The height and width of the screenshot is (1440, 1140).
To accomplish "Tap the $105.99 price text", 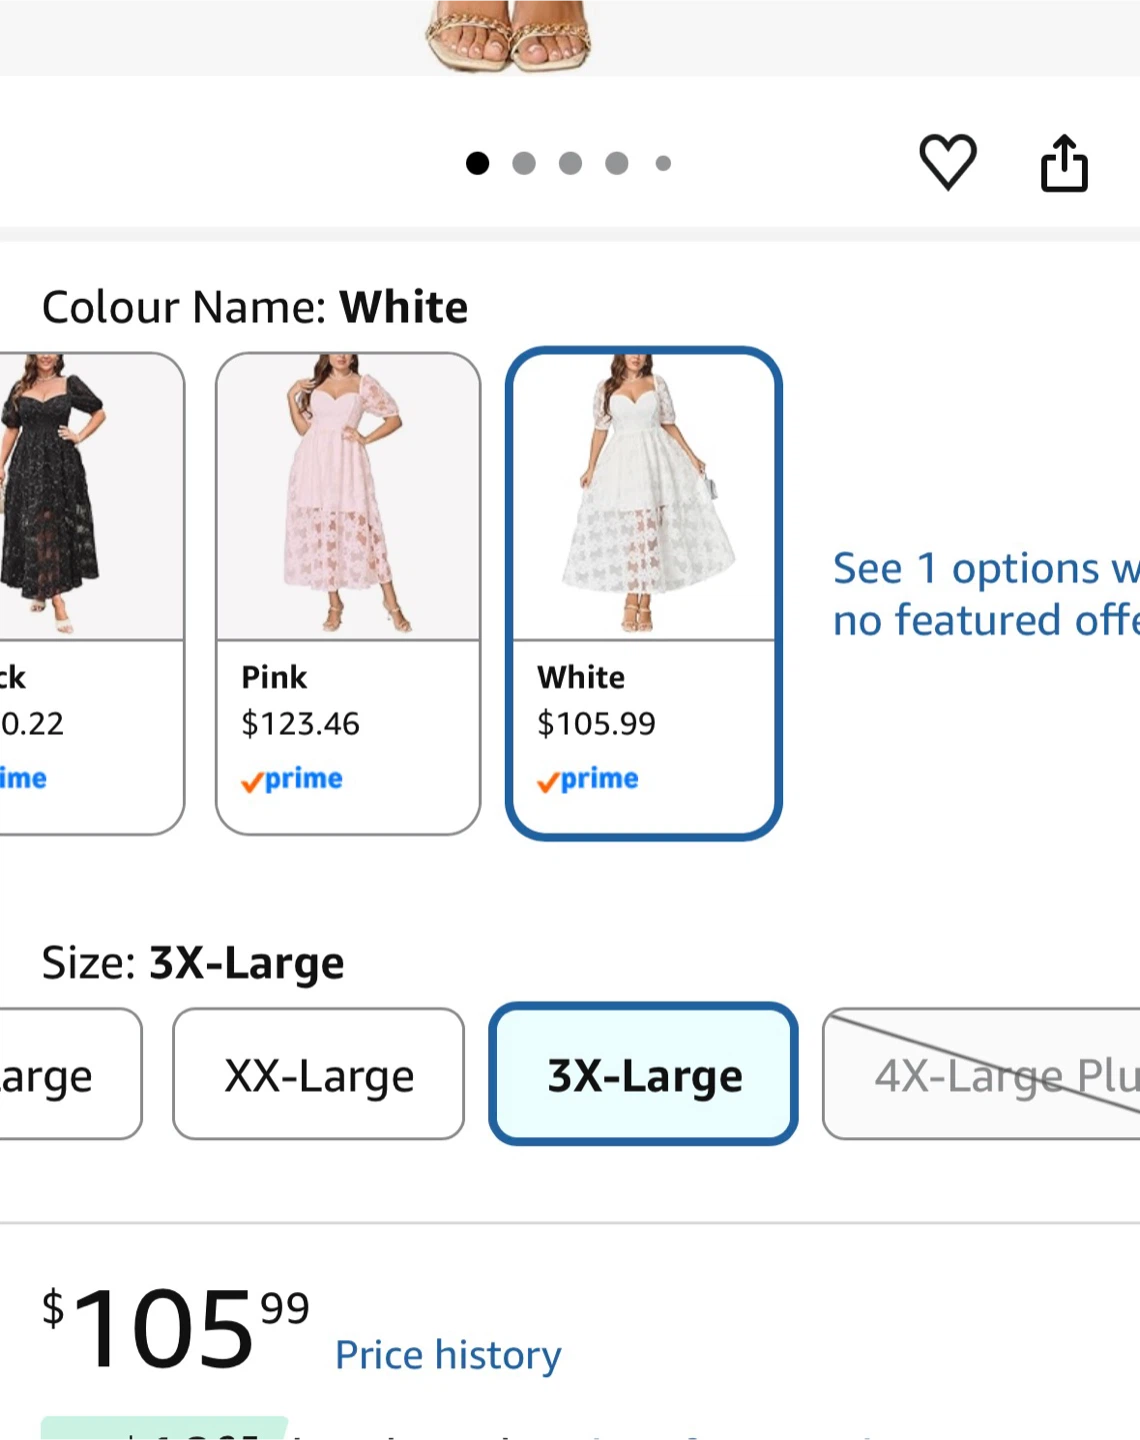I will coord(176,1328).
